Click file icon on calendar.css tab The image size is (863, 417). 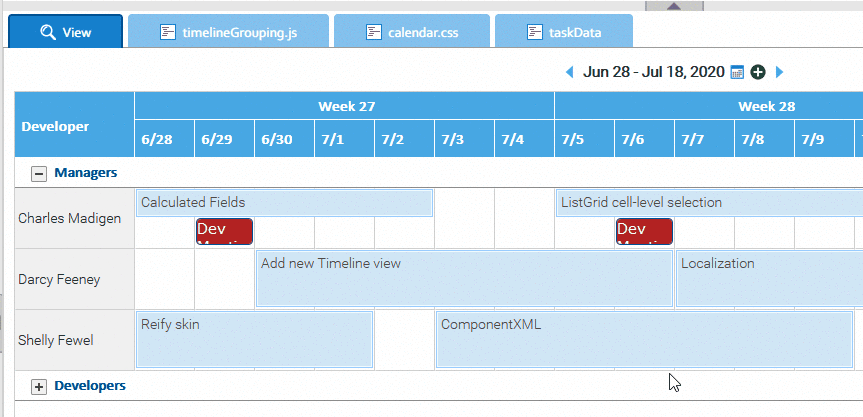point(374,32)
